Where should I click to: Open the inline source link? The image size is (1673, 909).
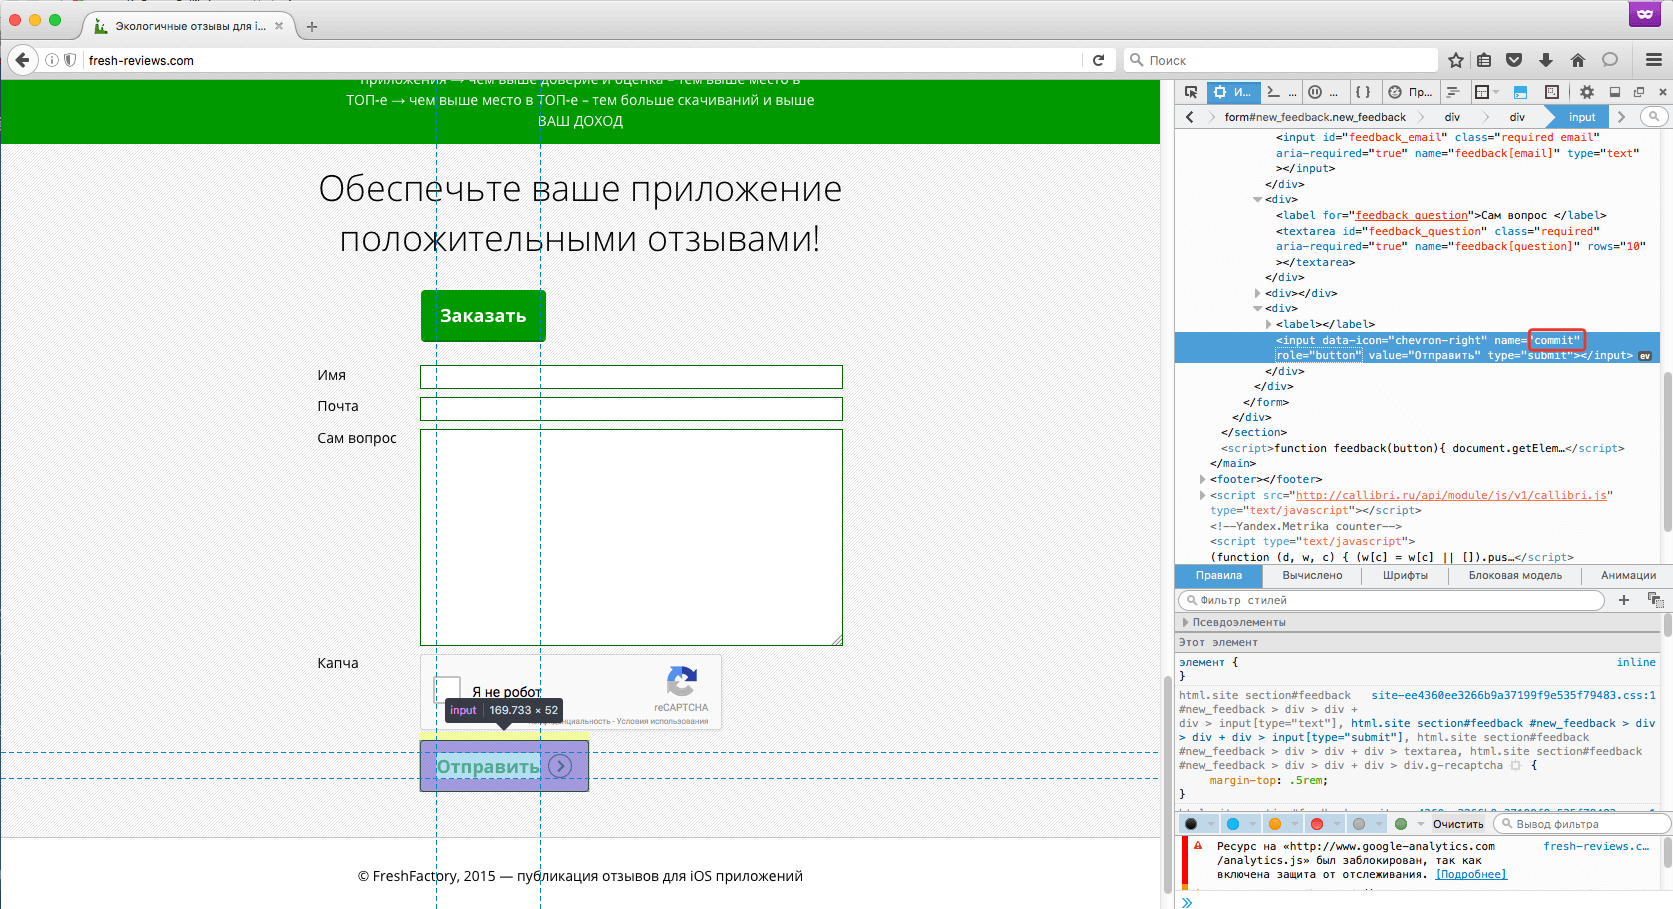point(1636,662)
